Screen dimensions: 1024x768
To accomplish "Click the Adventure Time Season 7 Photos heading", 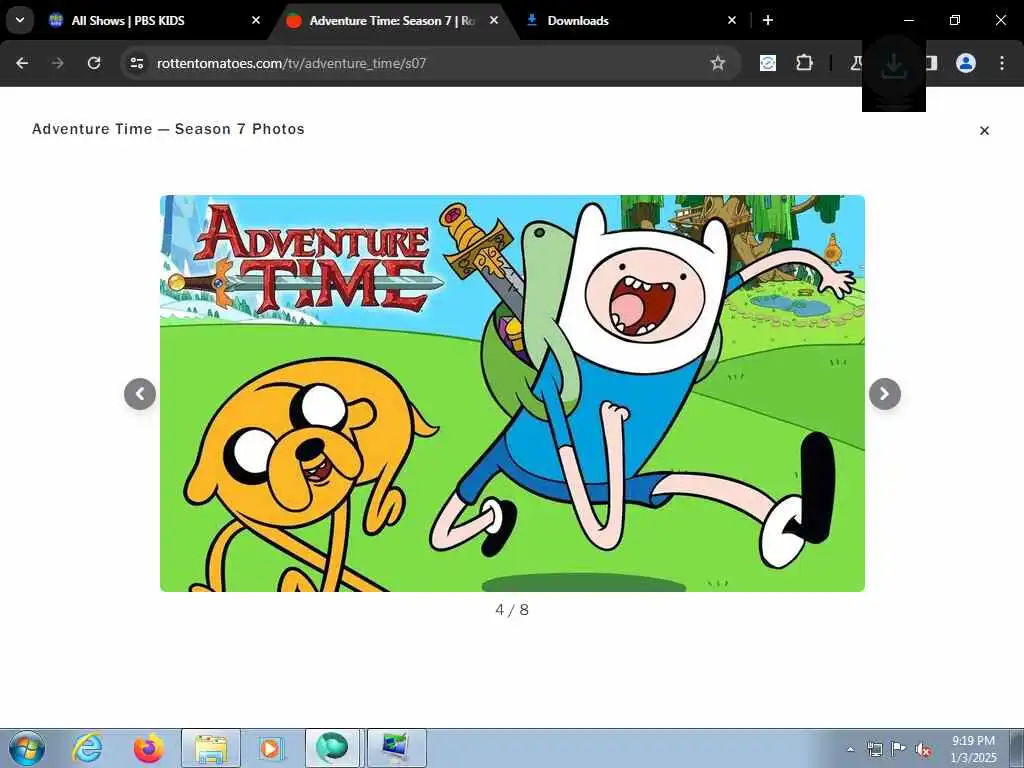I will click(168, 129).
